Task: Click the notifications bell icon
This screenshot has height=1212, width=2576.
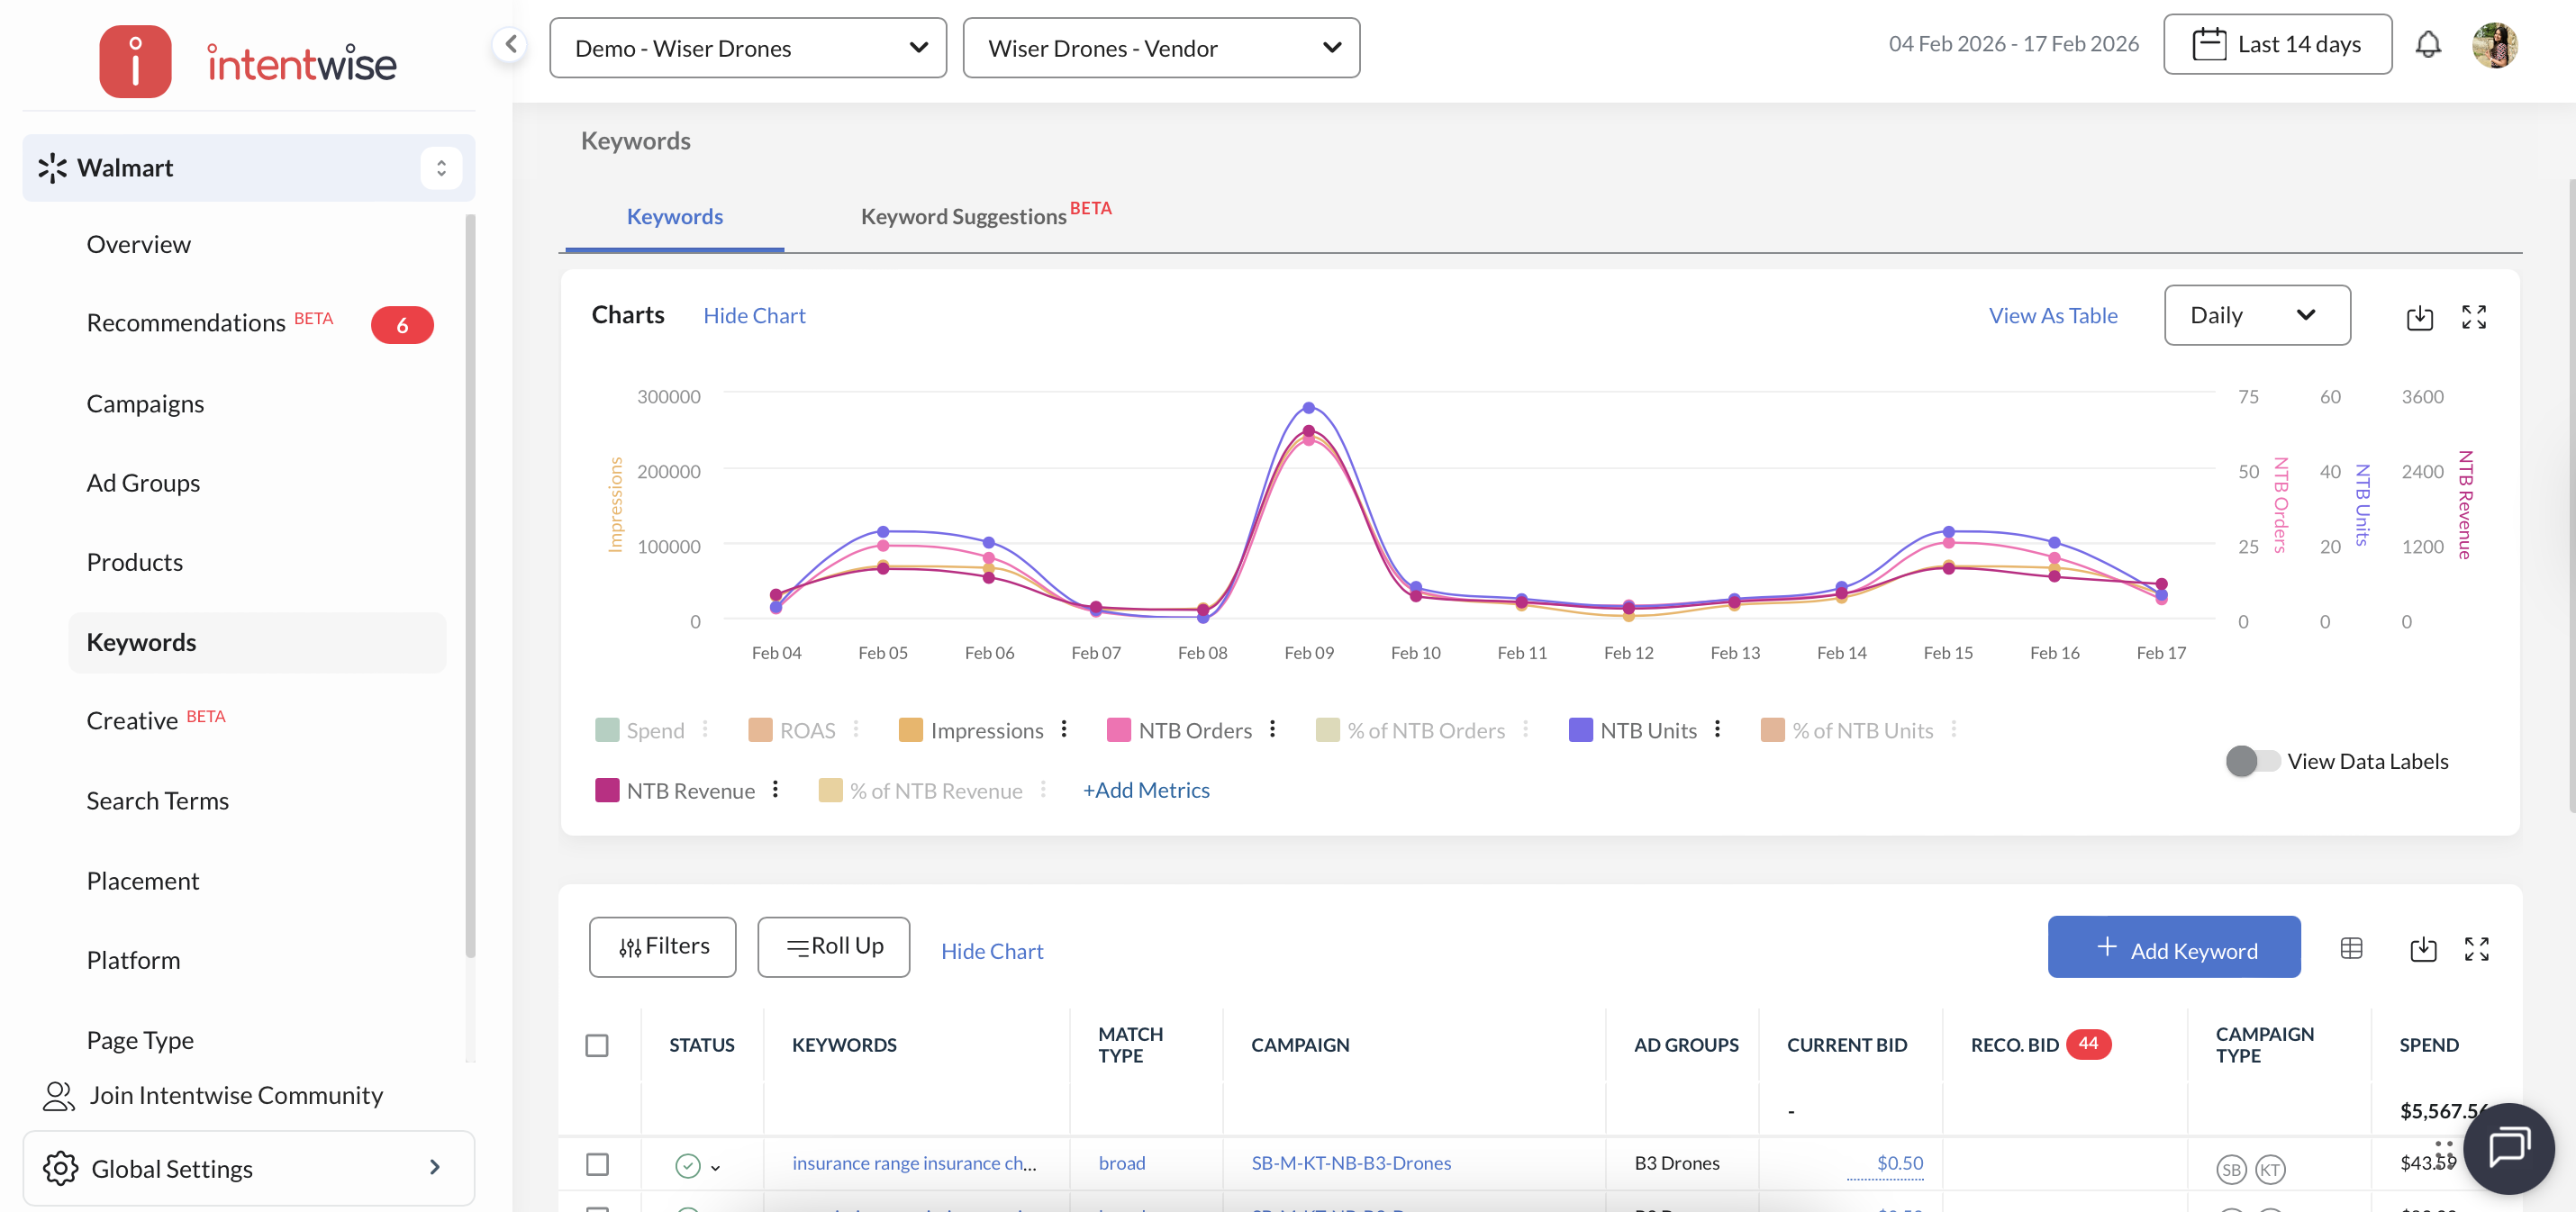Action: [2427, 45]
